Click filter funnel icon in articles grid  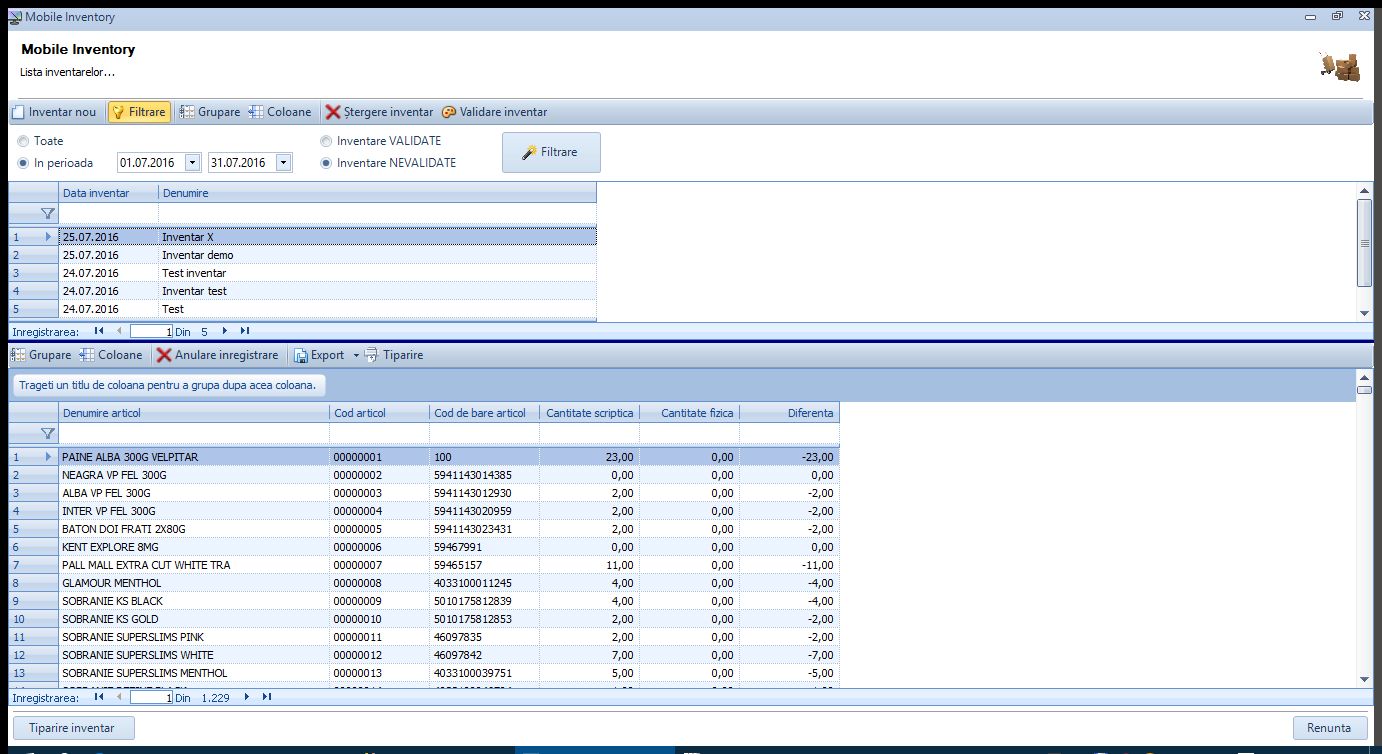pos(47,433)
